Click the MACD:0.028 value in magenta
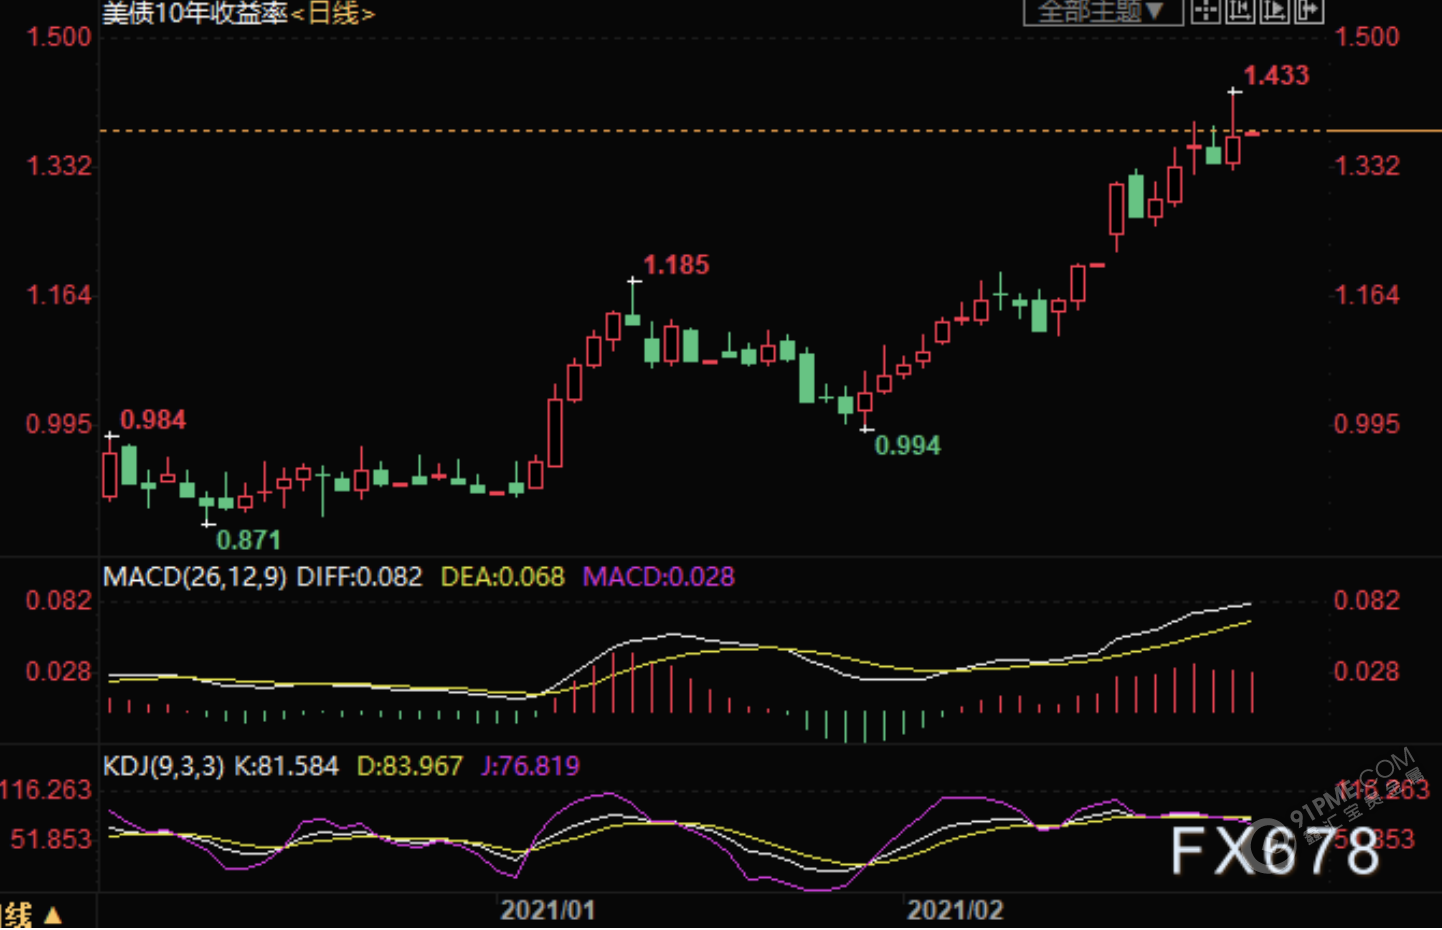 (659, 577)
